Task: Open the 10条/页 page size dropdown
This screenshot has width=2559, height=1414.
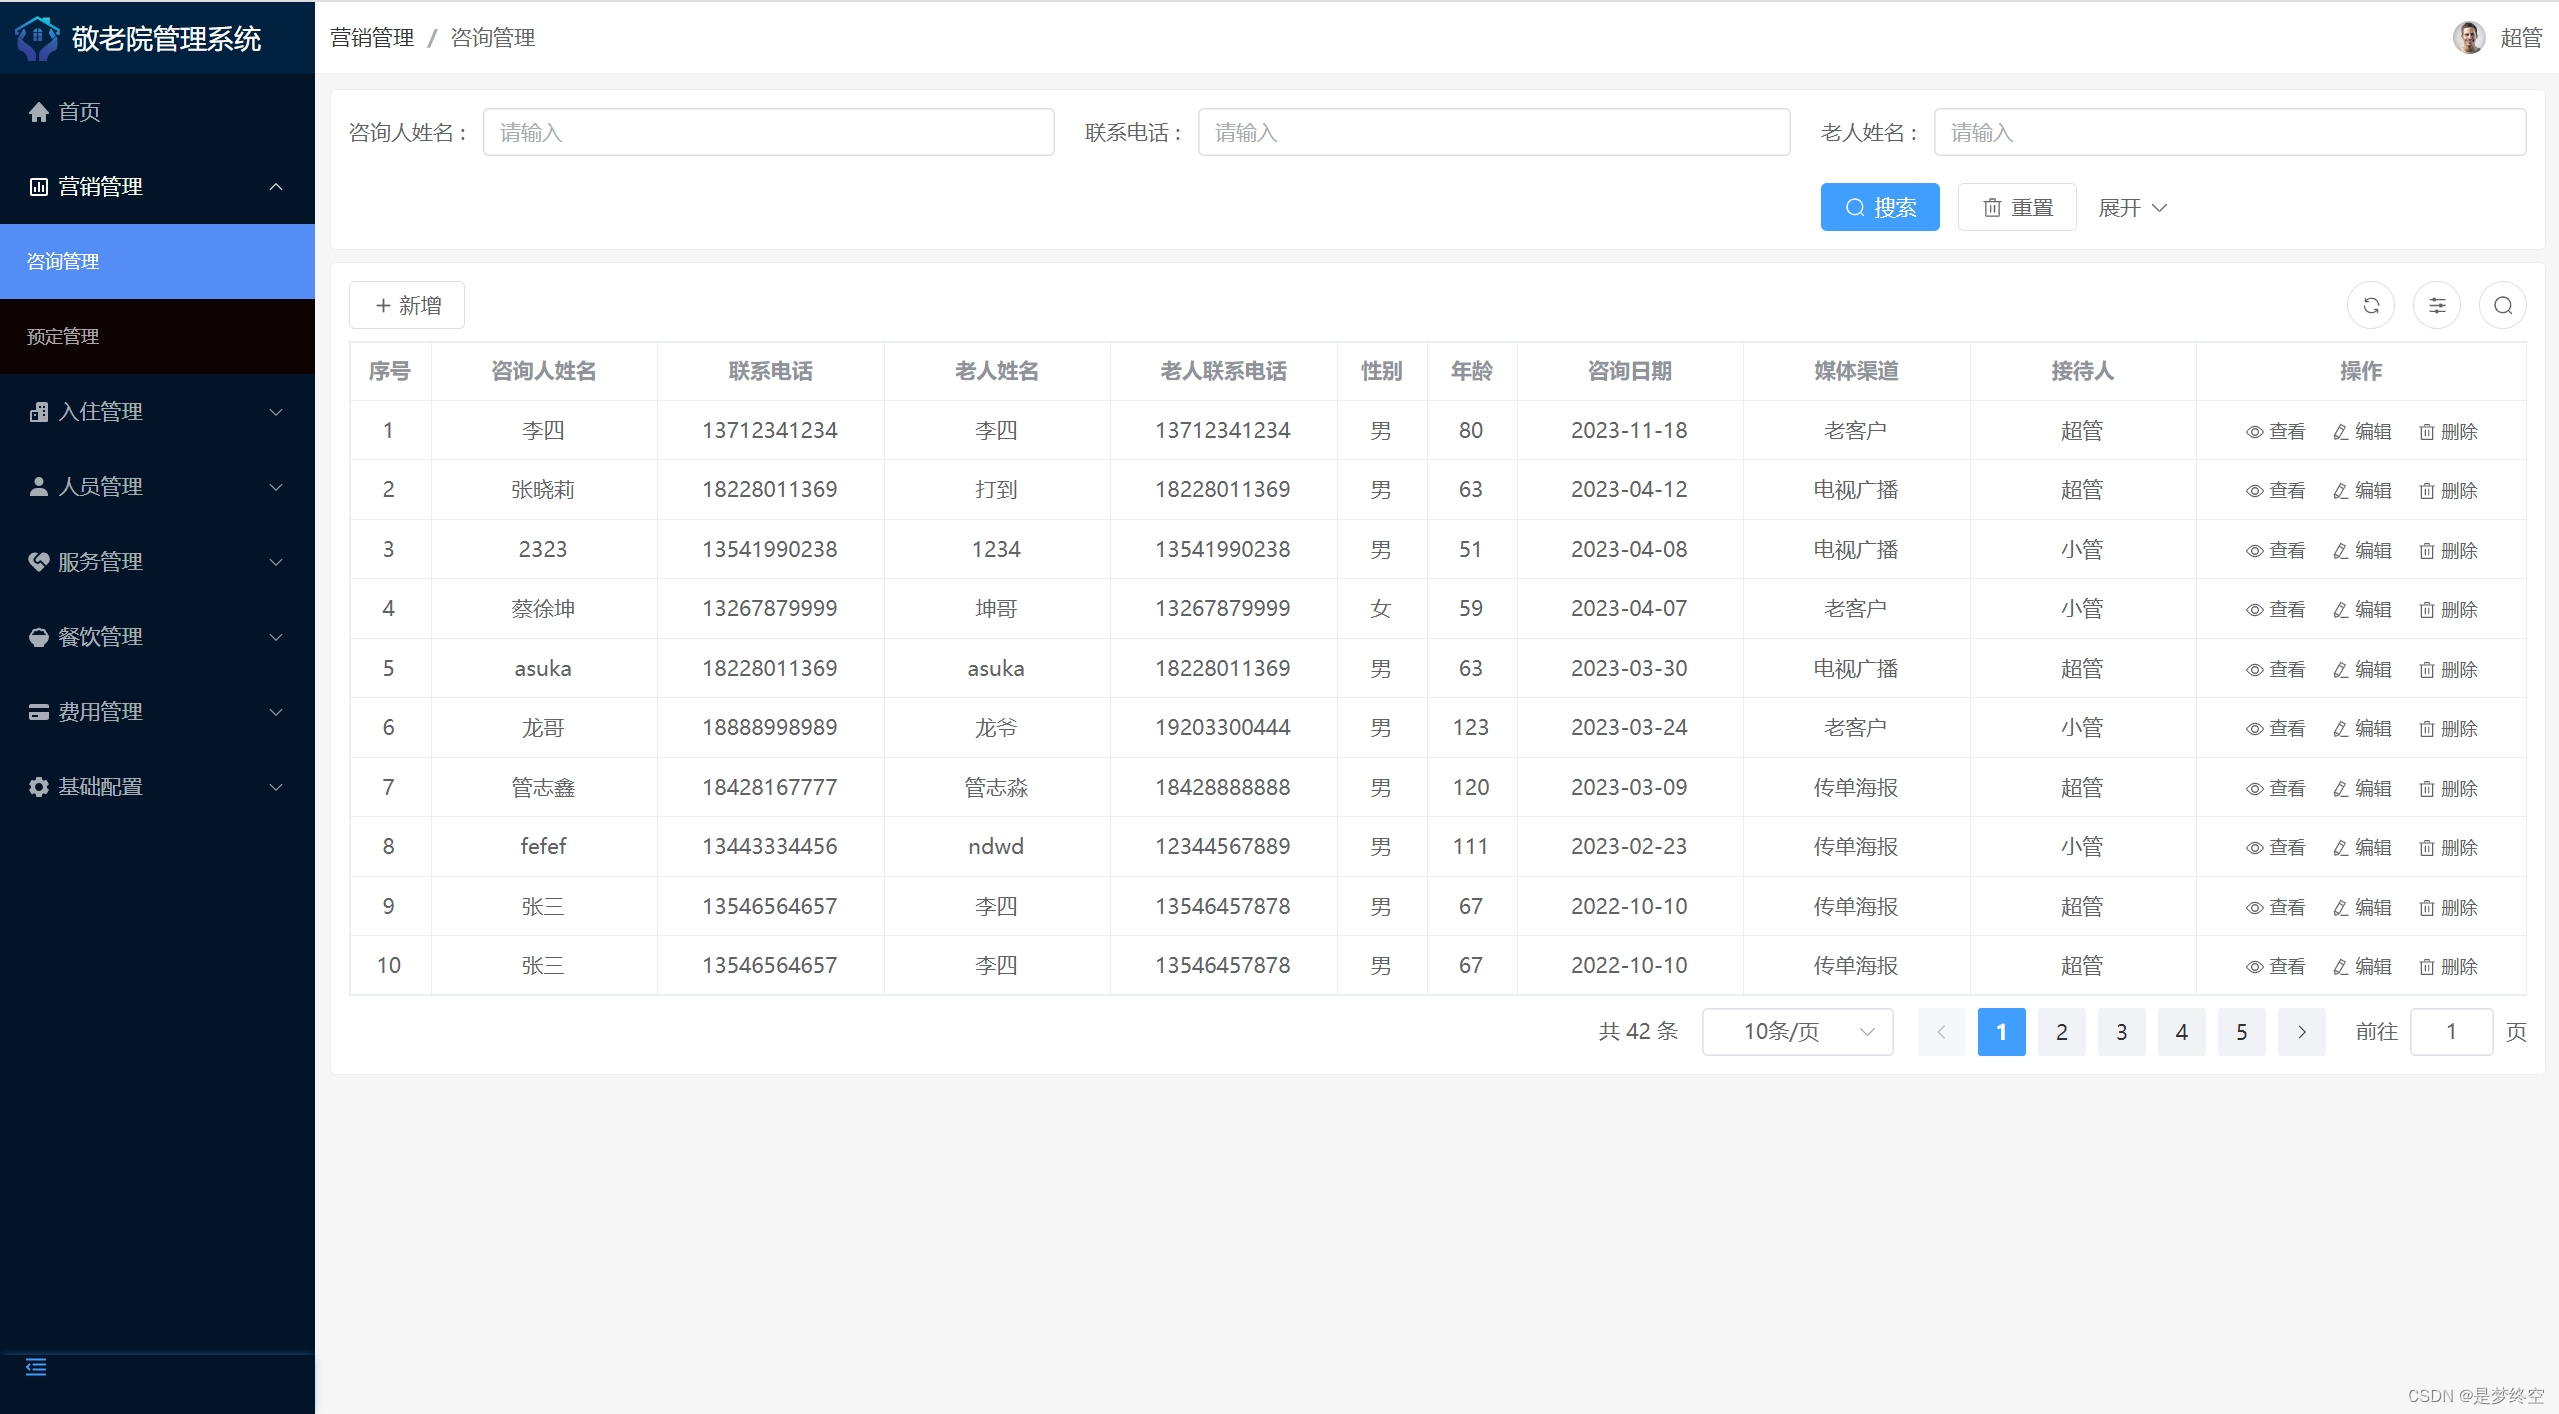Action: [x=1797, y=1031]
